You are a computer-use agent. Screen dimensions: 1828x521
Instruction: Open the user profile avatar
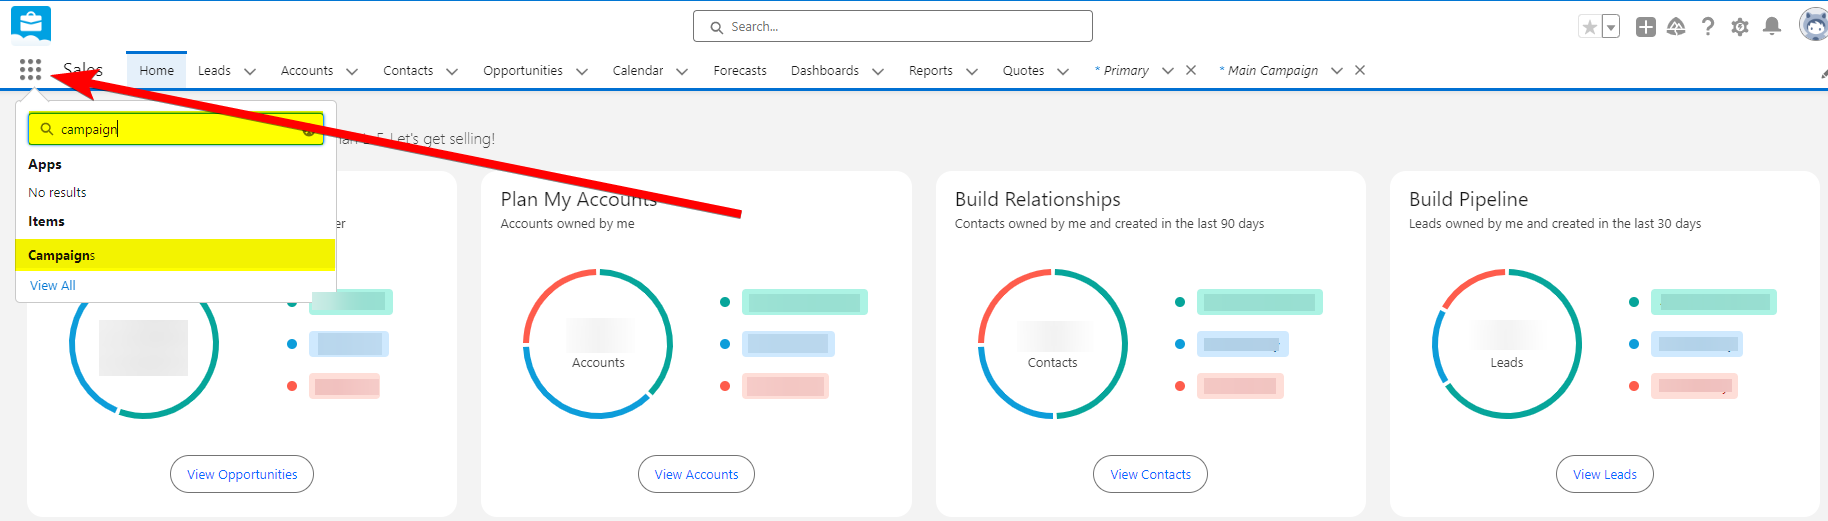point(1814,25)
